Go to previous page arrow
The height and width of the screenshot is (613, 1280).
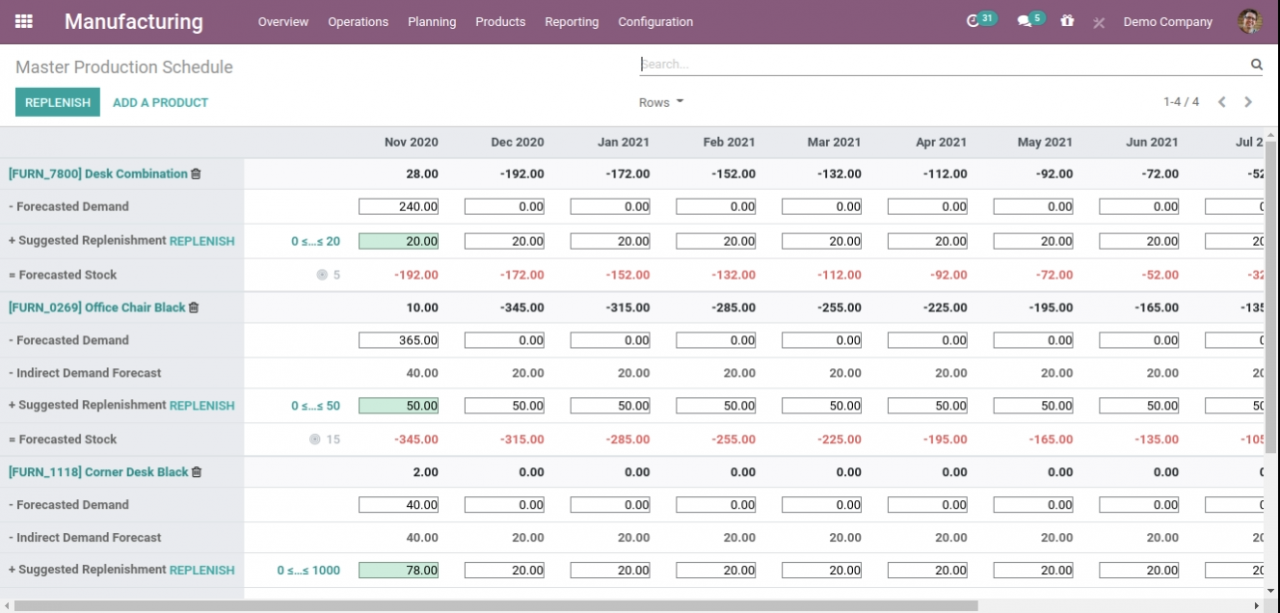(1222, 102)
